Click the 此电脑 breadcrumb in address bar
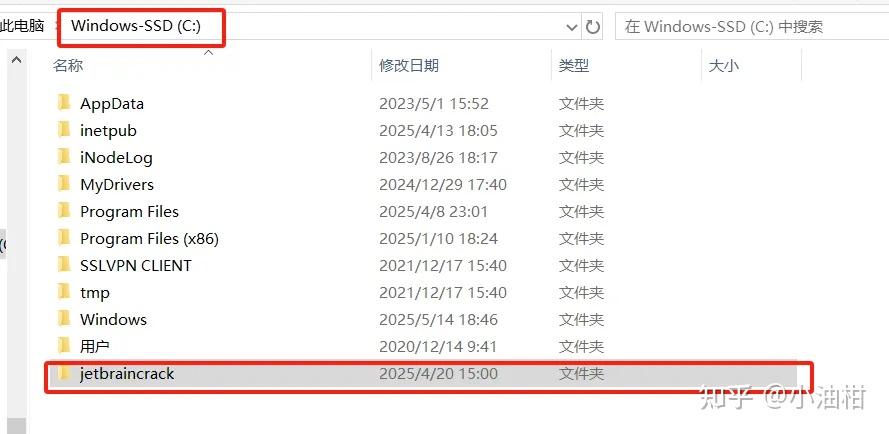This screenshot has height=434, width=889. (x=22, y=26)
